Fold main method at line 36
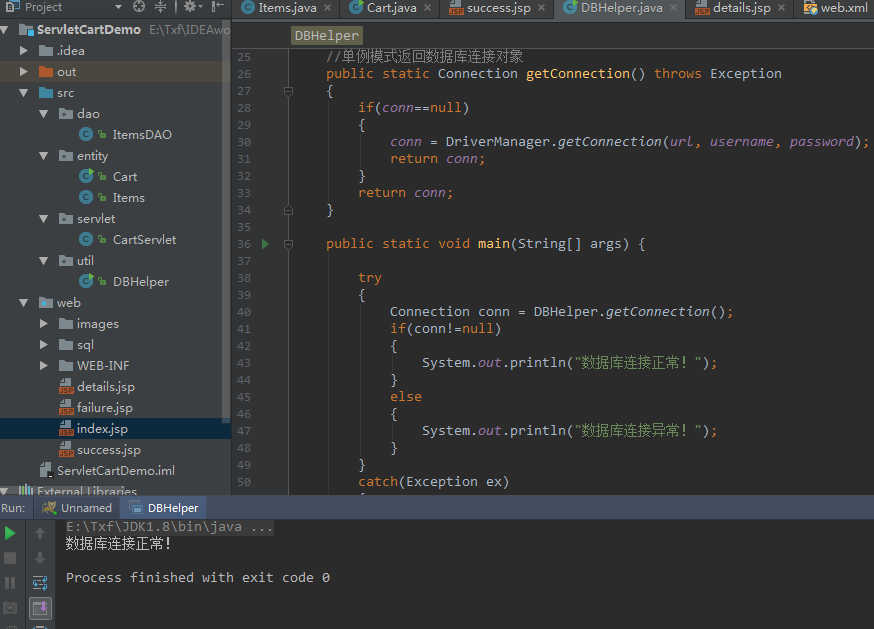874x629 pixels. click(x=288, y=244)
